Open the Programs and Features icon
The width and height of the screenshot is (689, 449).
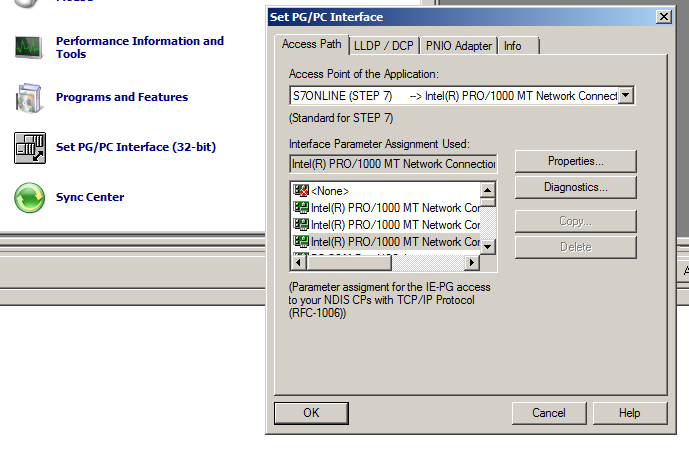(29, 98)
